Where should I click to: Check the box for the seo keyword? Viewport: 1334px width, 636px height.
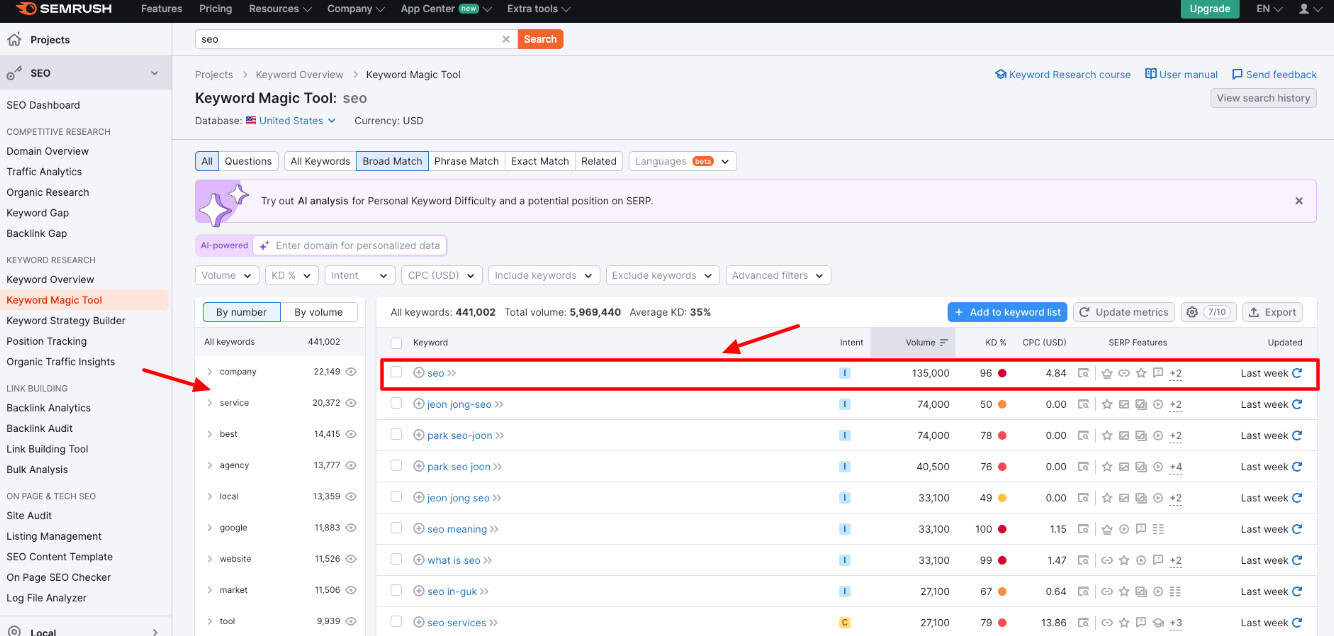[x=396, y=373]
